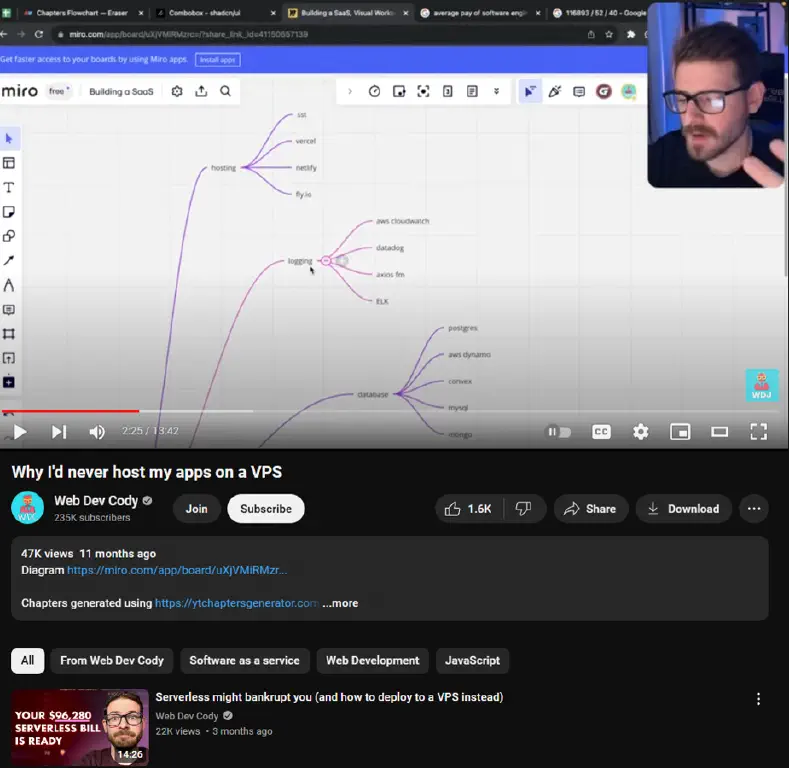Subscribe to Web Dev Cody
The width and height of the screenshot is (789, 768).
pyautogui.click(x=266, y=509)
